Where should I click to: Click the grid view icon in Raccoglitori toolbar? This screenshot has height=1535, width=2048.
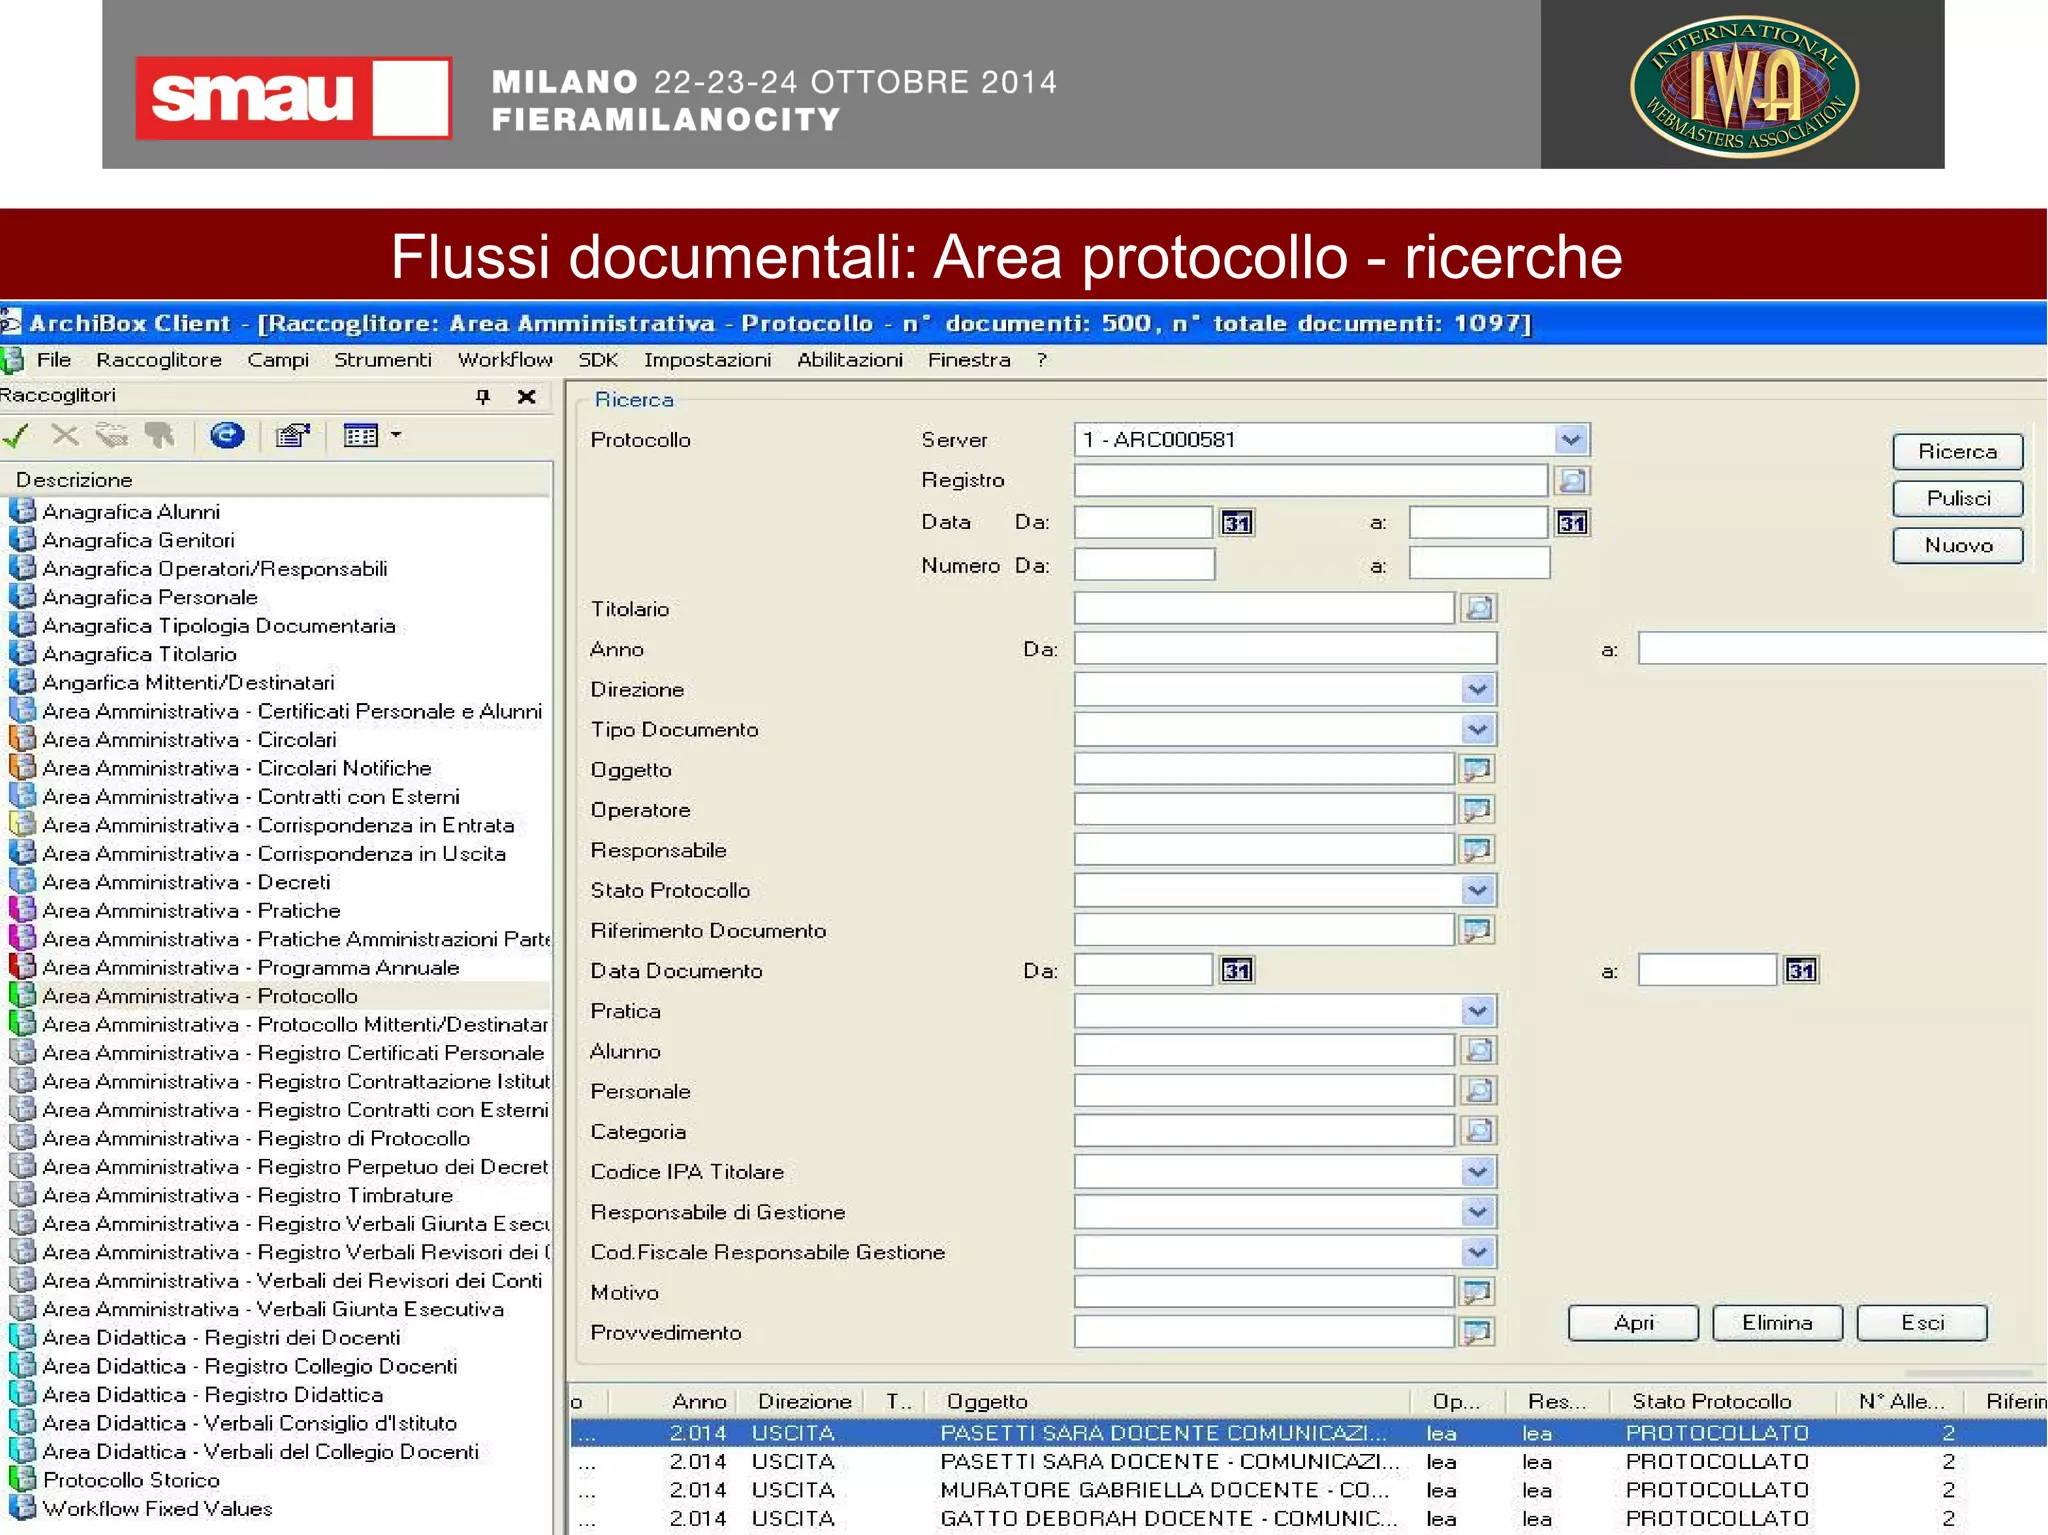[360, 436]
